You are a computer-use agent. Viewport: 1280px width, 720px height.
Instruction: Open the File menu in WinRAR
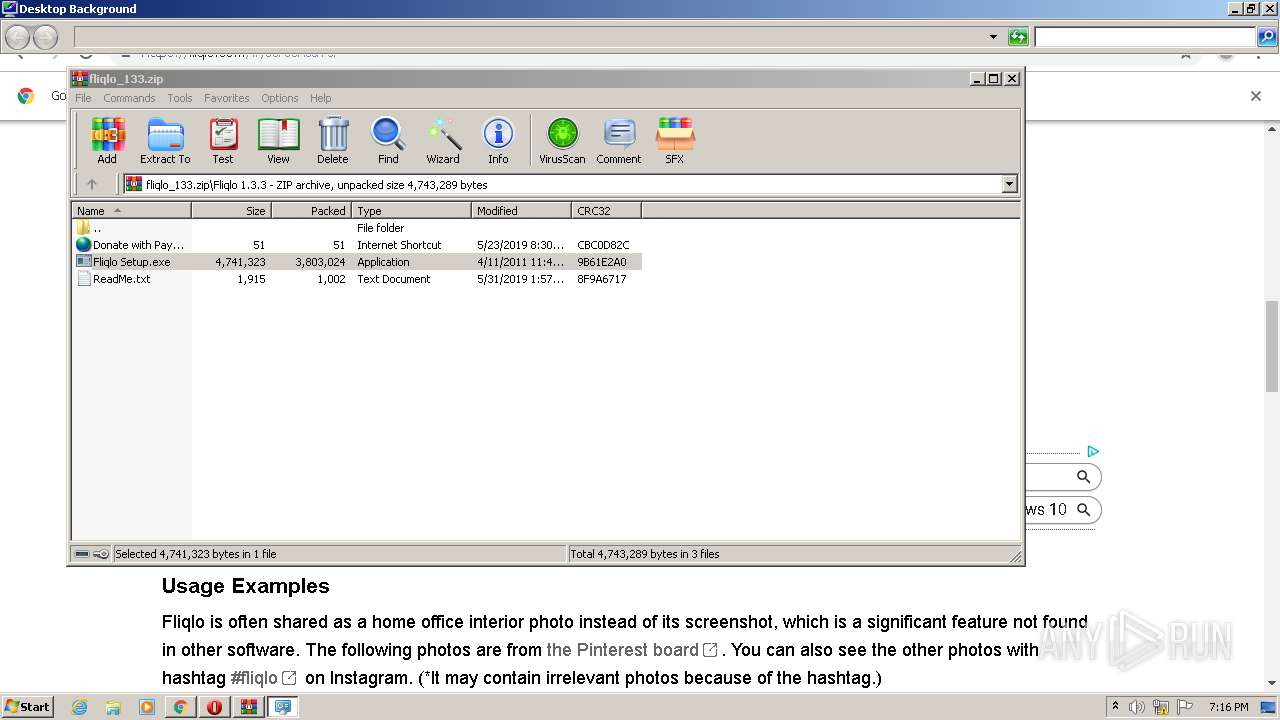click(83, 98)
